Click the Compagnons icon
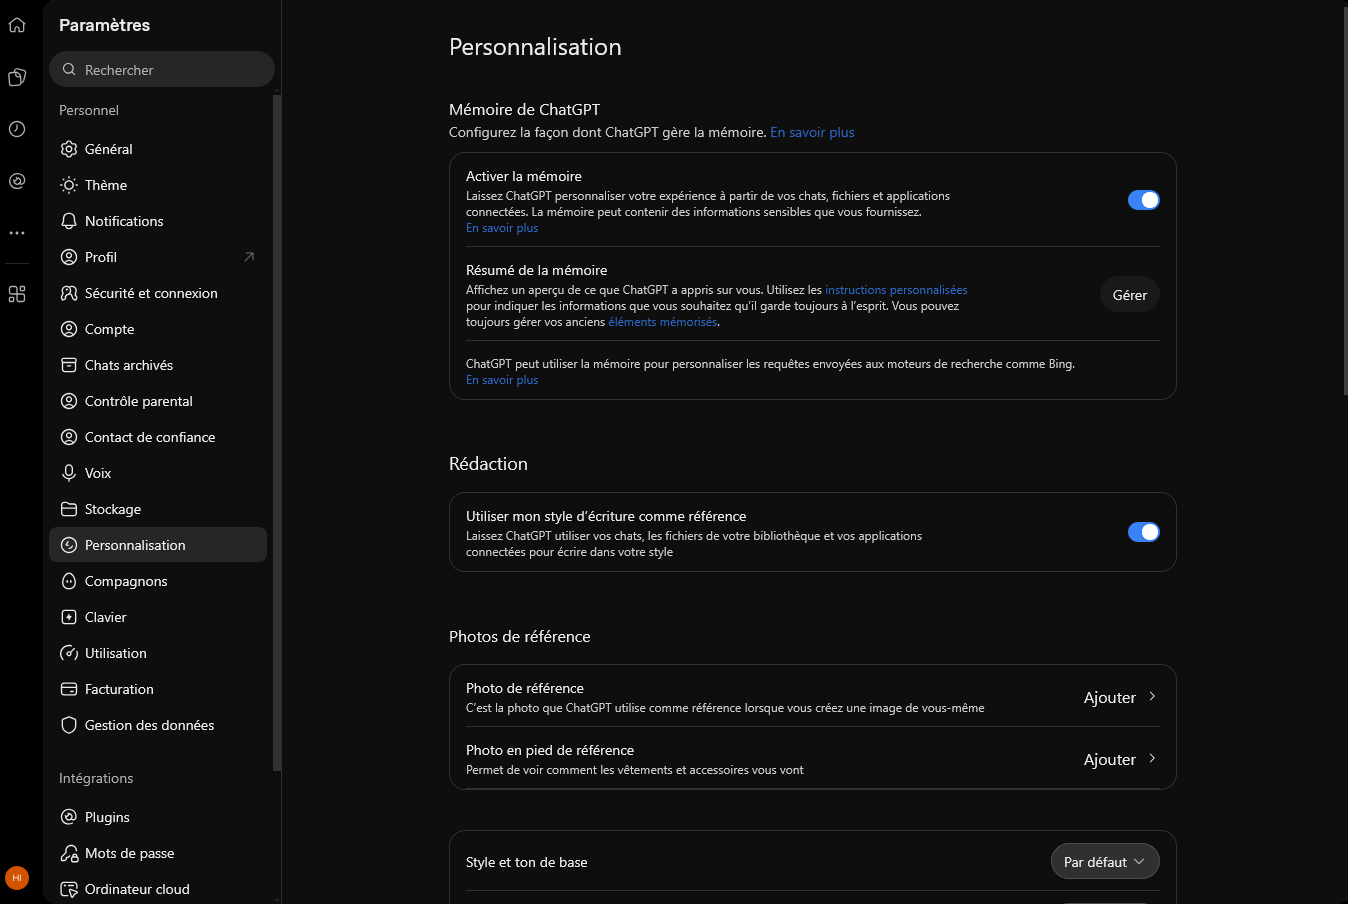The image size is (1348, 904). pyautogui.click(x=69, y=581)
